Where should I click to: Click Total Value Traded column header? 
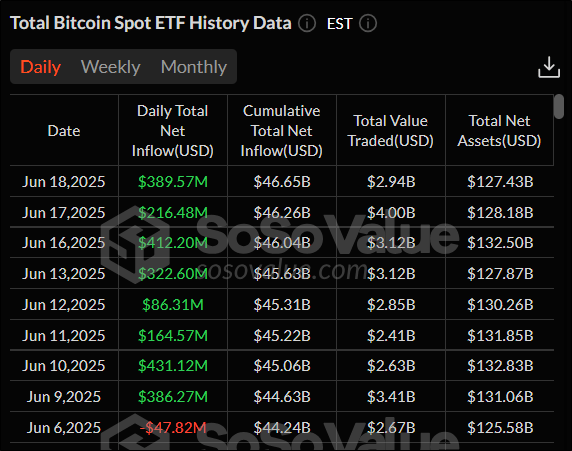point(391,131)
